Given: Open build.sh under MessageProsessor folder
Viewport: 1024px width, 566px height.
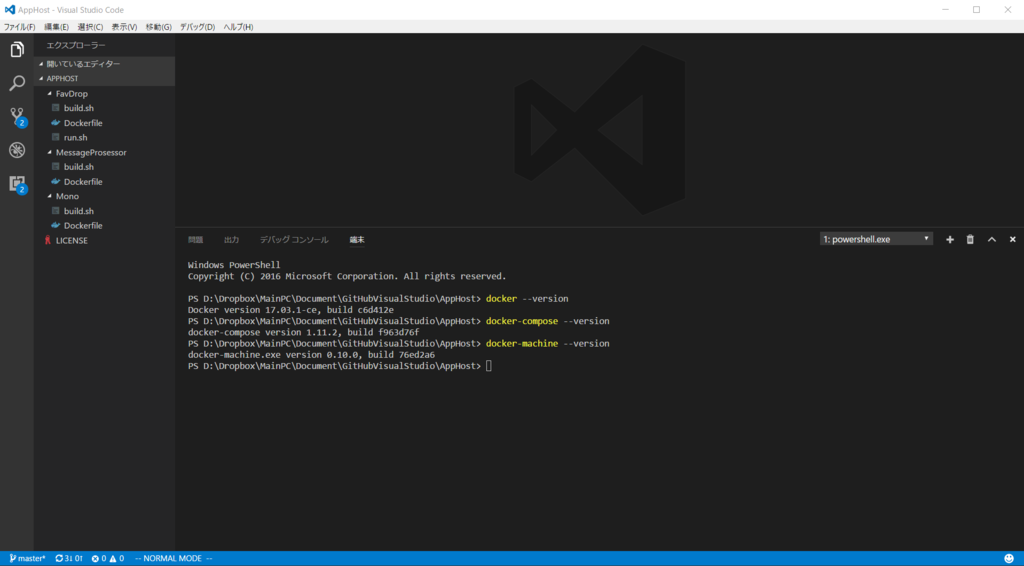Looking at the screenshot, I should [78, 166].
